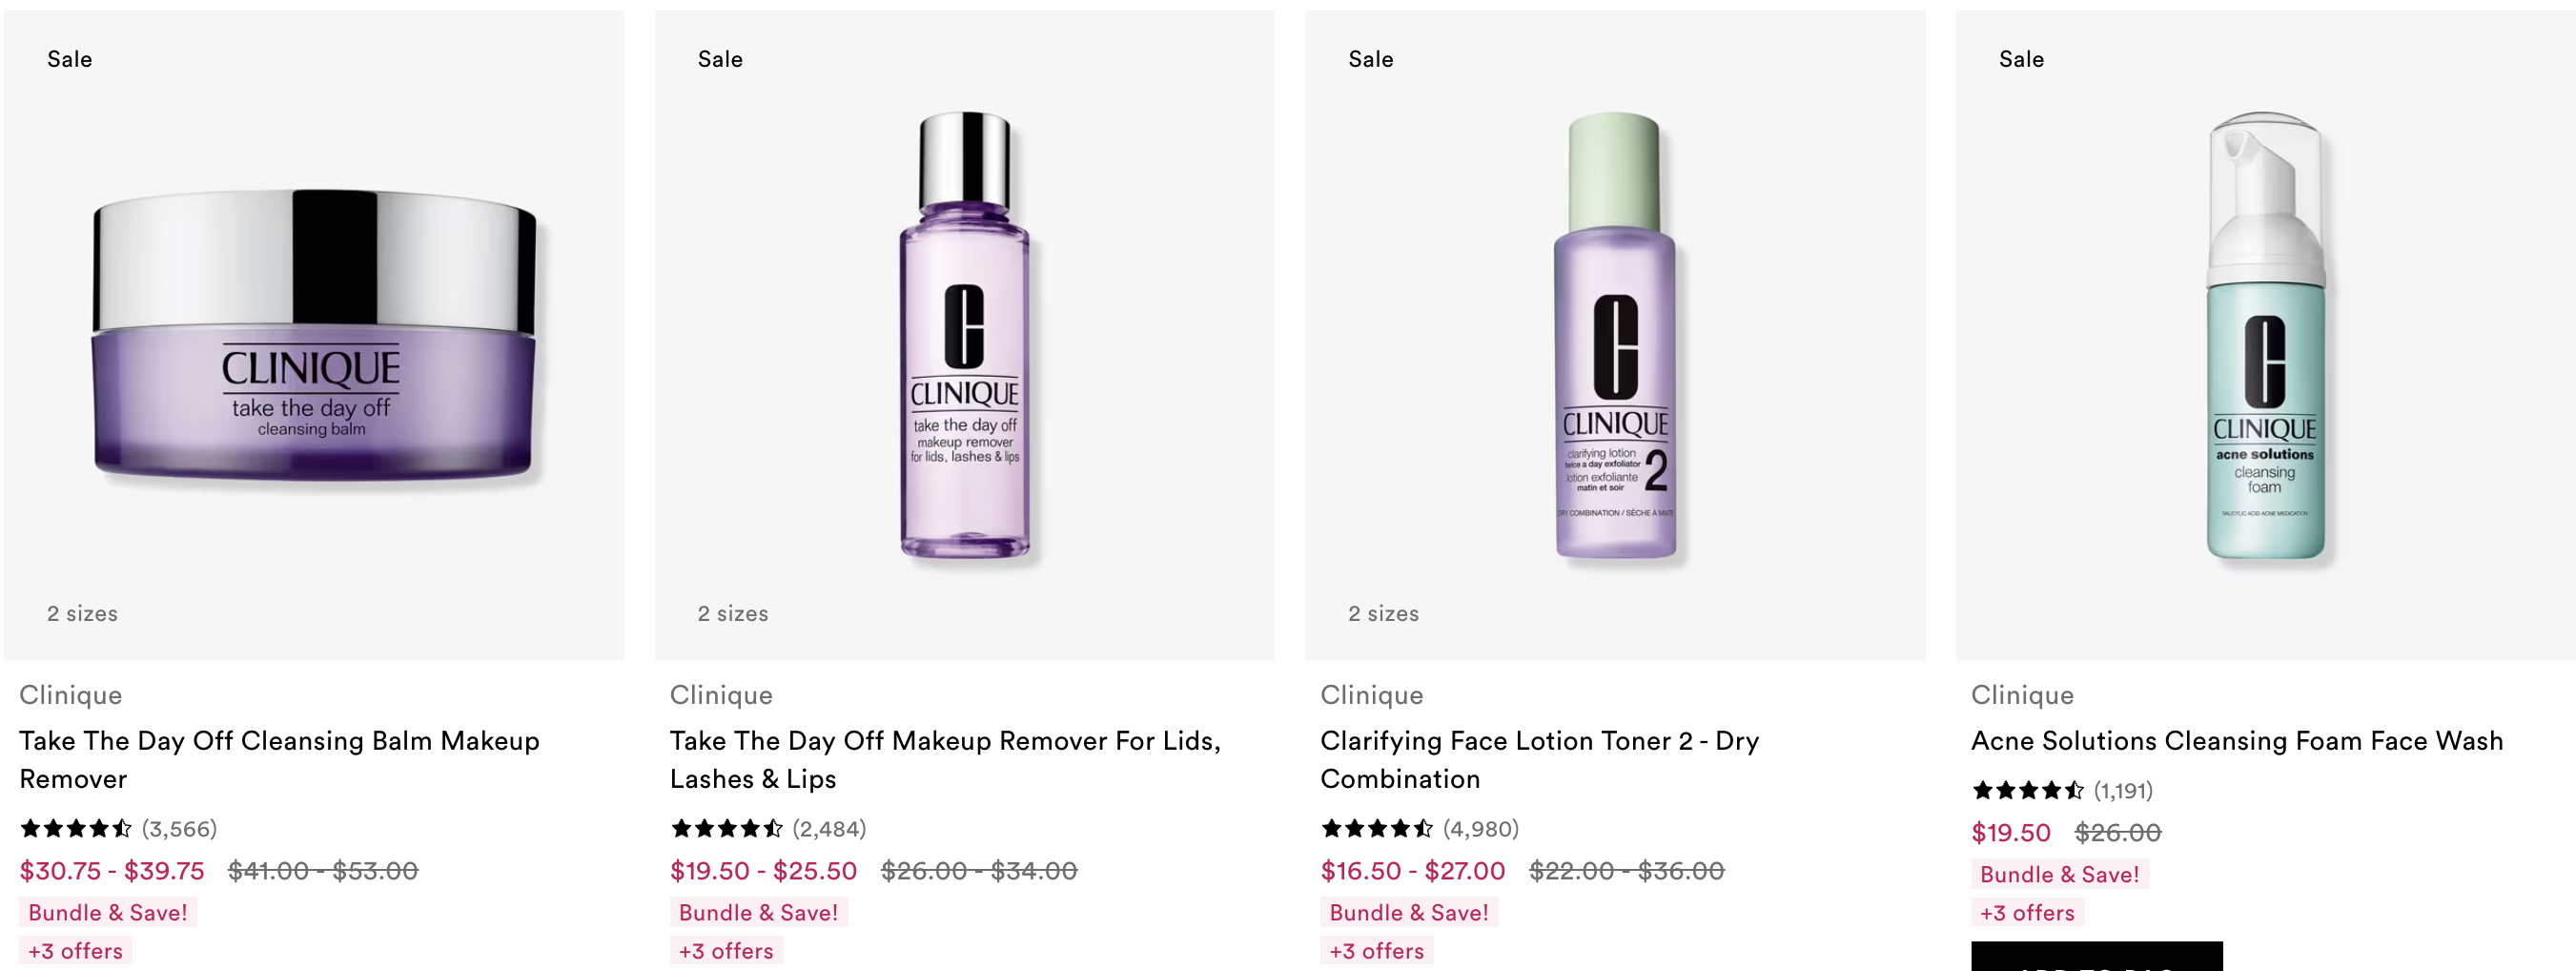Click Clinique brand name above Acne Solutions

tap(2022, 694)
